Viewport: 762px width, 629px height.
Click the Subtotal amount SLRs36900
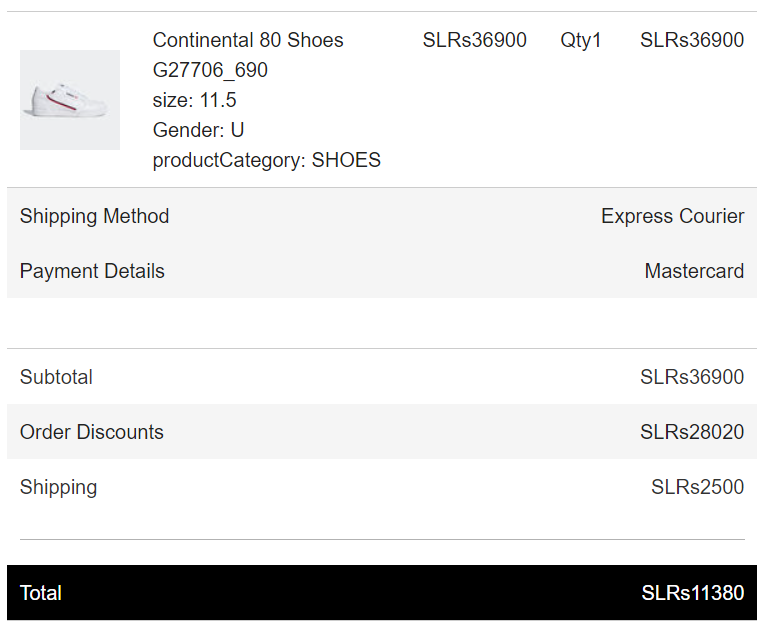click(x=692, y=377)
